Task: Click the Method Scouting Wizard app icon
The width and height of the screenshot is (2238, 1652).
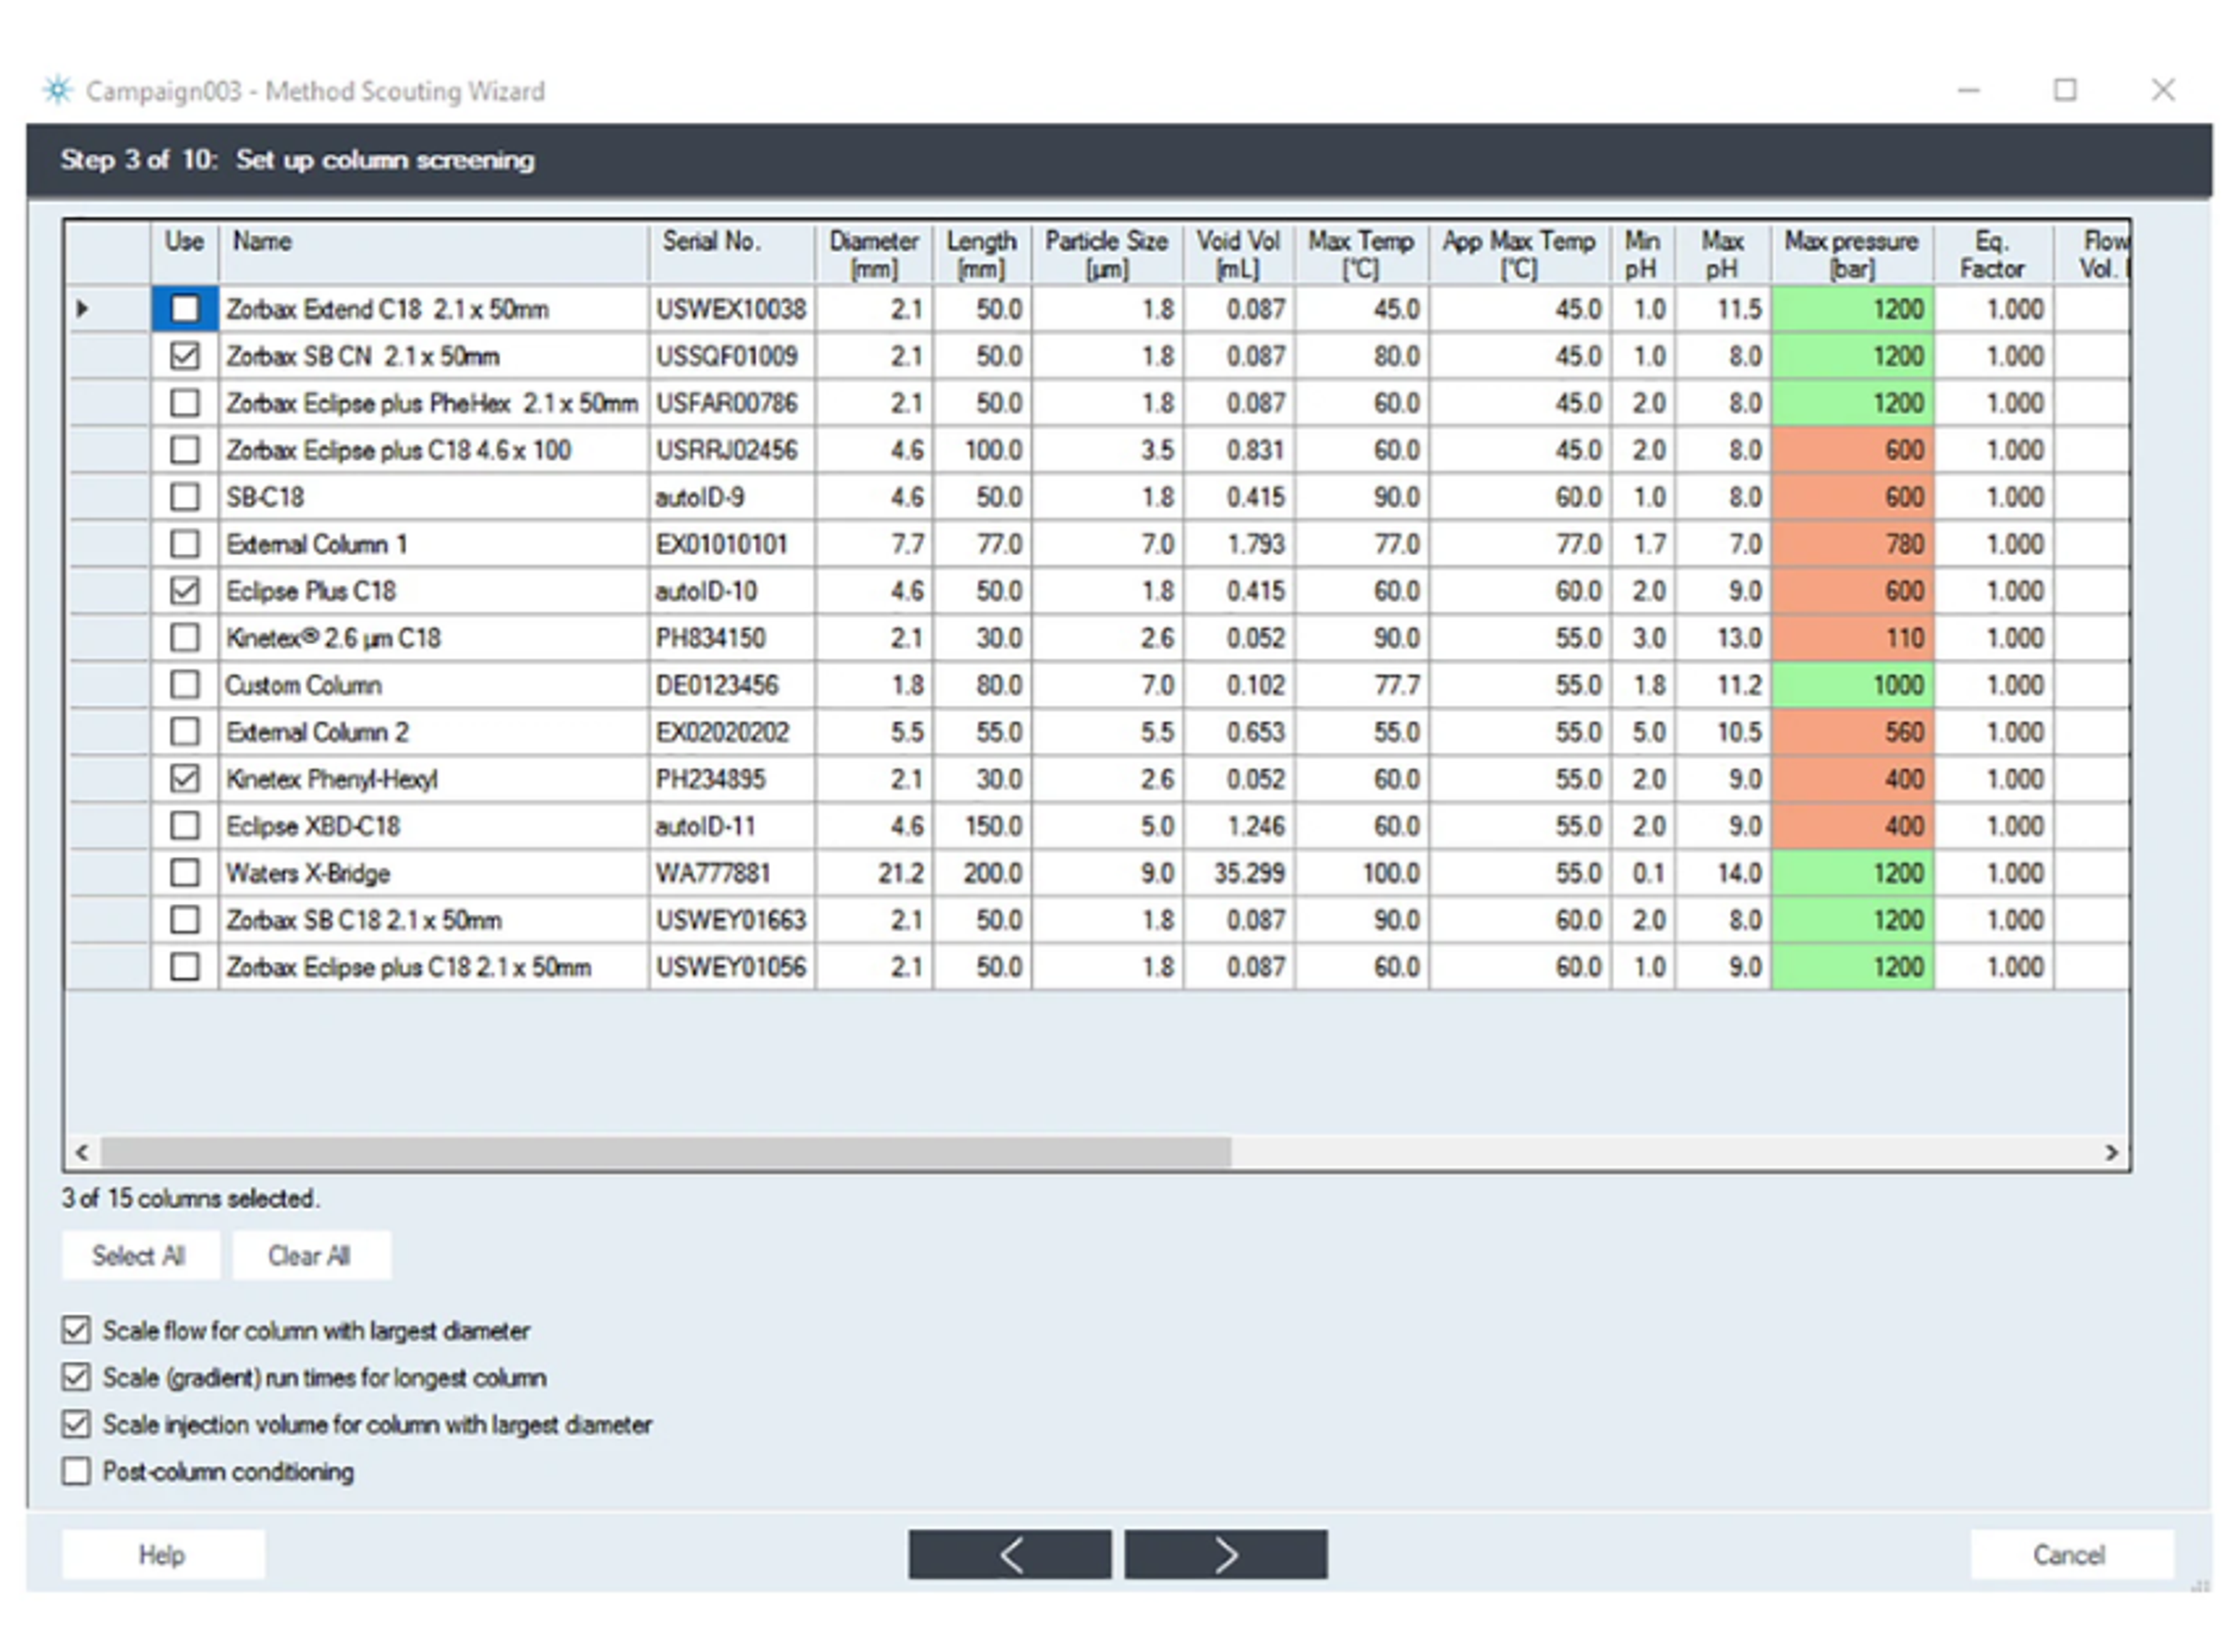Action: point(58,90)
